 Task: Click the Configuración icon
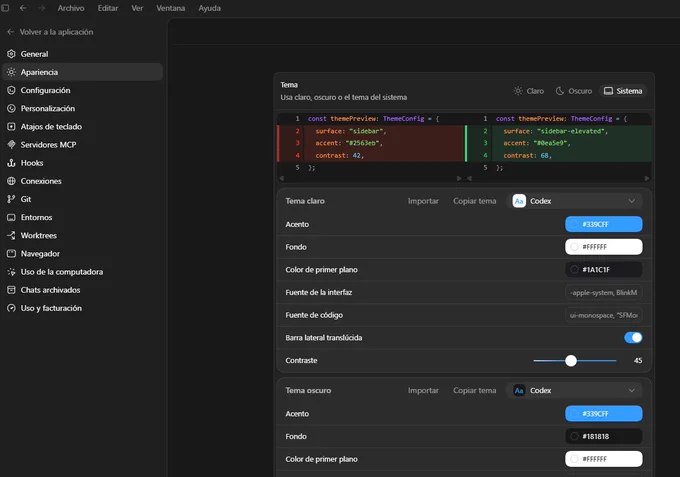[11, 90]
